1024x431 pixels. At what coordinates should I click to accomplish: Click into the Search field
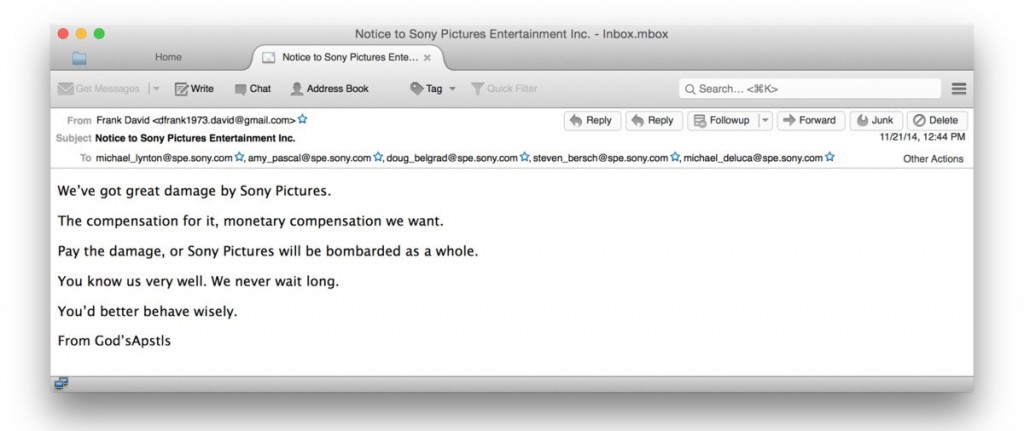coord(810,89)
